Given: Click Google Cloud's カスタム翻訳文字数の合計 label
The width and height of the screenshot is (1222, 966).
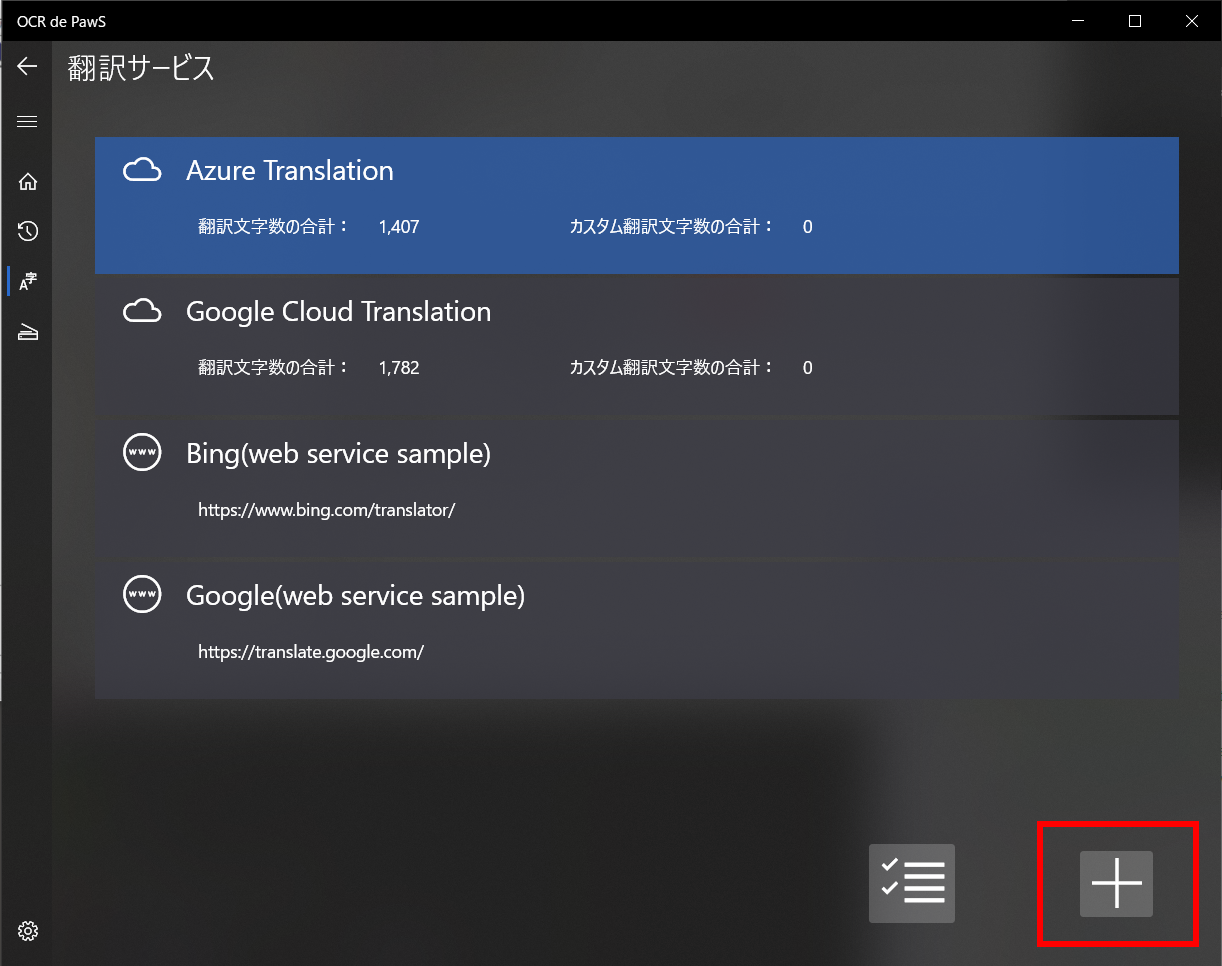Looking at the screenshot, I should [x=672, y=368].
